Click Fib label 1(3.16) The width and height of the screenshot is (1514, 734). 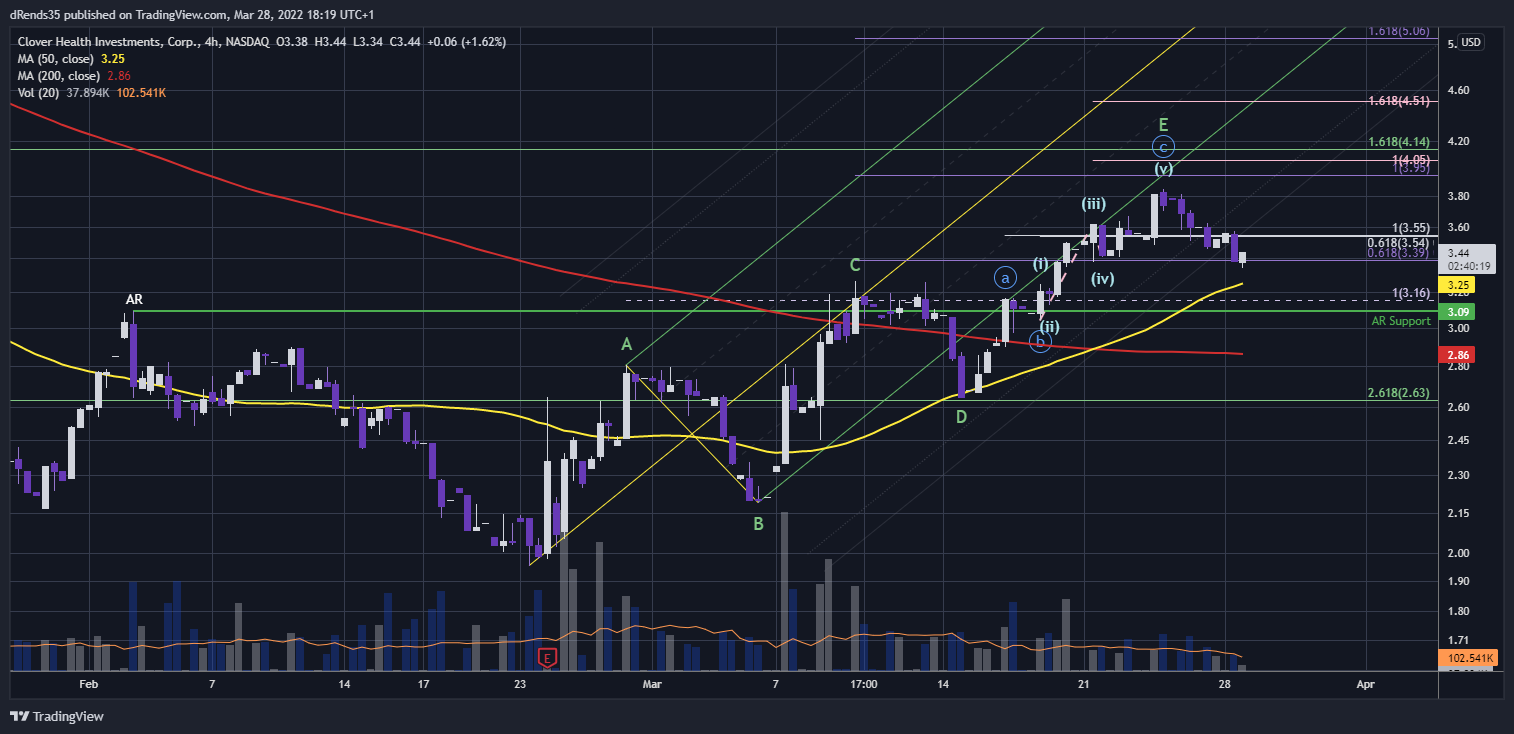coord(1411,293)
